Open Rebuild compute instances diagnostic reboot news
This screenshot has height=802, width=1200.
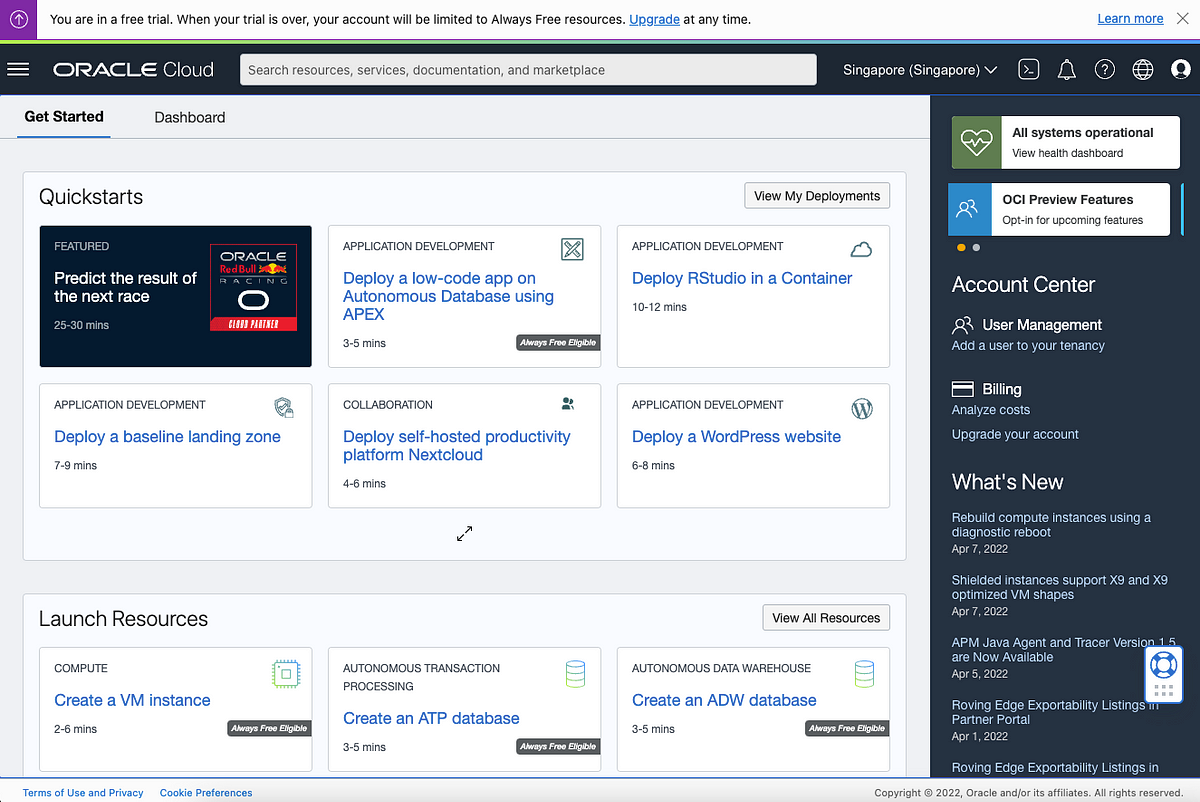[x=1051, y=525]
